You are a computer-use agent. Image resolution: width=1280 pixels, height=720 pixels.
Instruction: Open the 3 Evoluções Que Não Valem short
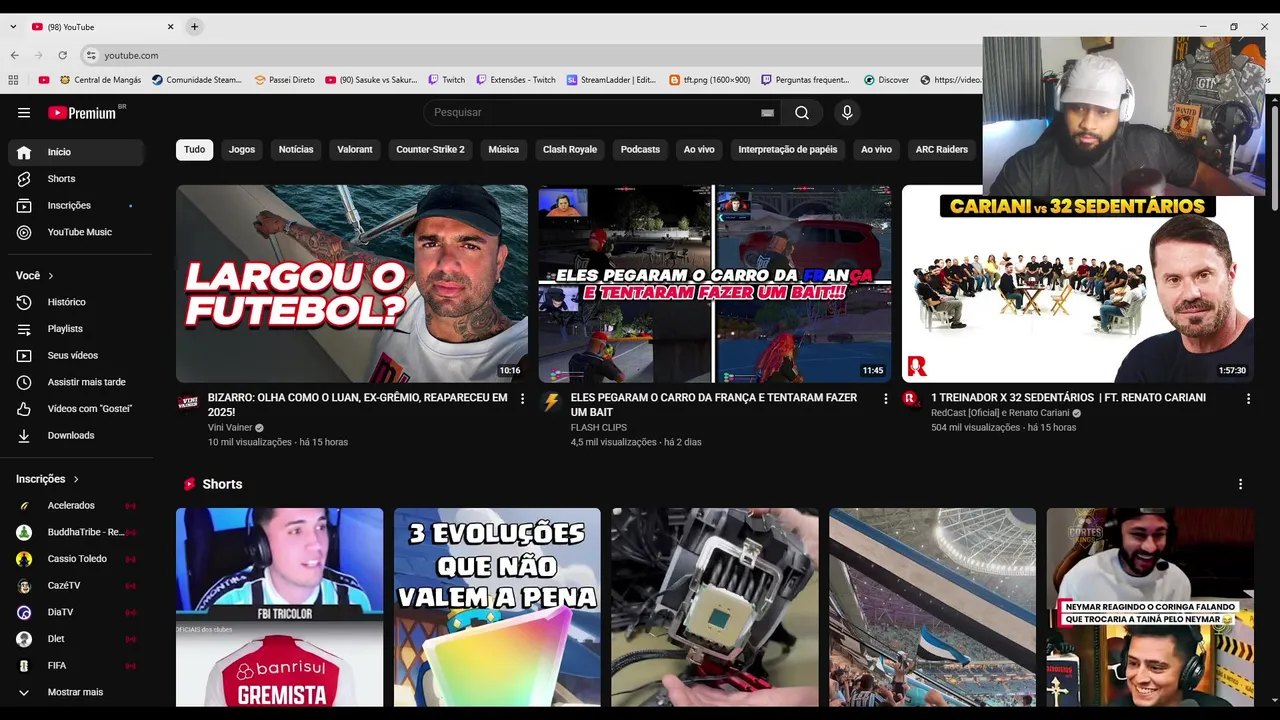pyautogui.click(x=497, y=608)
